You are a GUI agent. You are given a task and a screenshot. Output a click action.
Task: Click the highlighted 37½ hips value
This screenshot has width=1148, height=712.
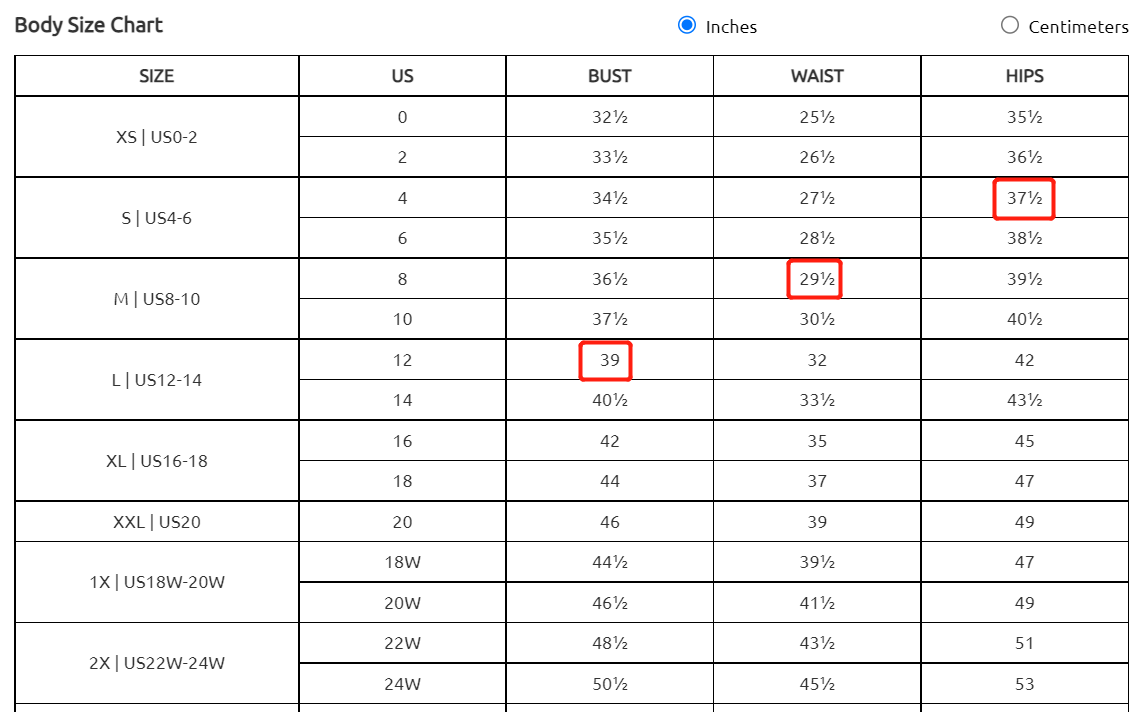click(1024, 198)
